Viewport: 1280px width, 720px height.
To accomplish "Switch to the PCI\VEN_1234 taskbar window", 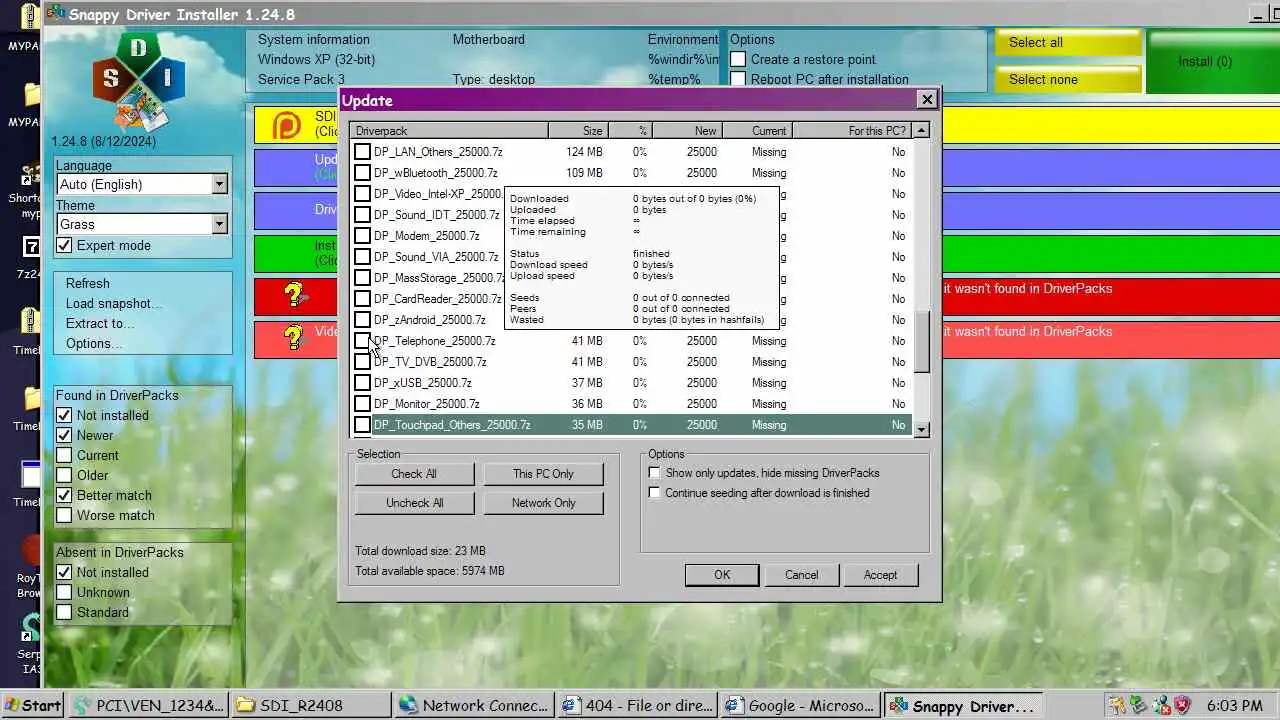I will (148, 705).
